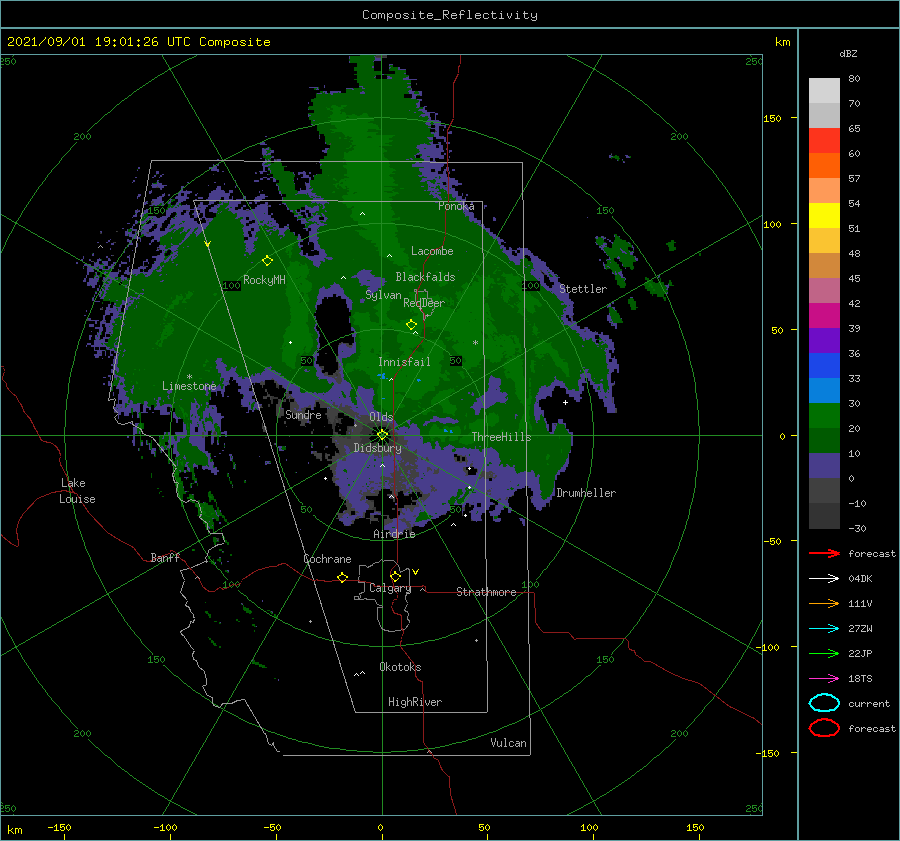Select the magenta 18TS arrow icon
The width and height of the screenshot is (900, 841).
point(824,679)
